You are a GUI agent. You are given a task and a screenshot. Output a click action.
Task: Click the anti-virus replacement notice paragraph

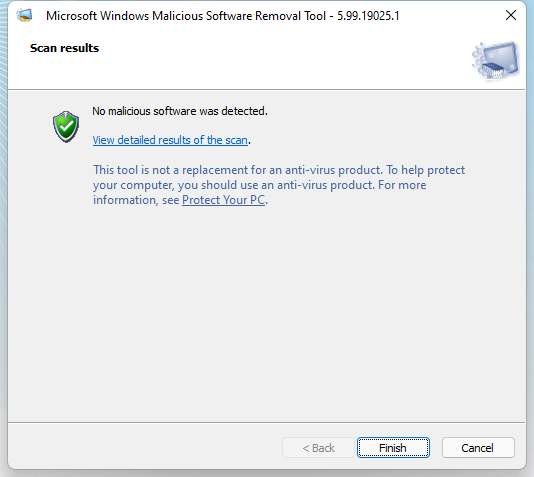click(279, 185)
